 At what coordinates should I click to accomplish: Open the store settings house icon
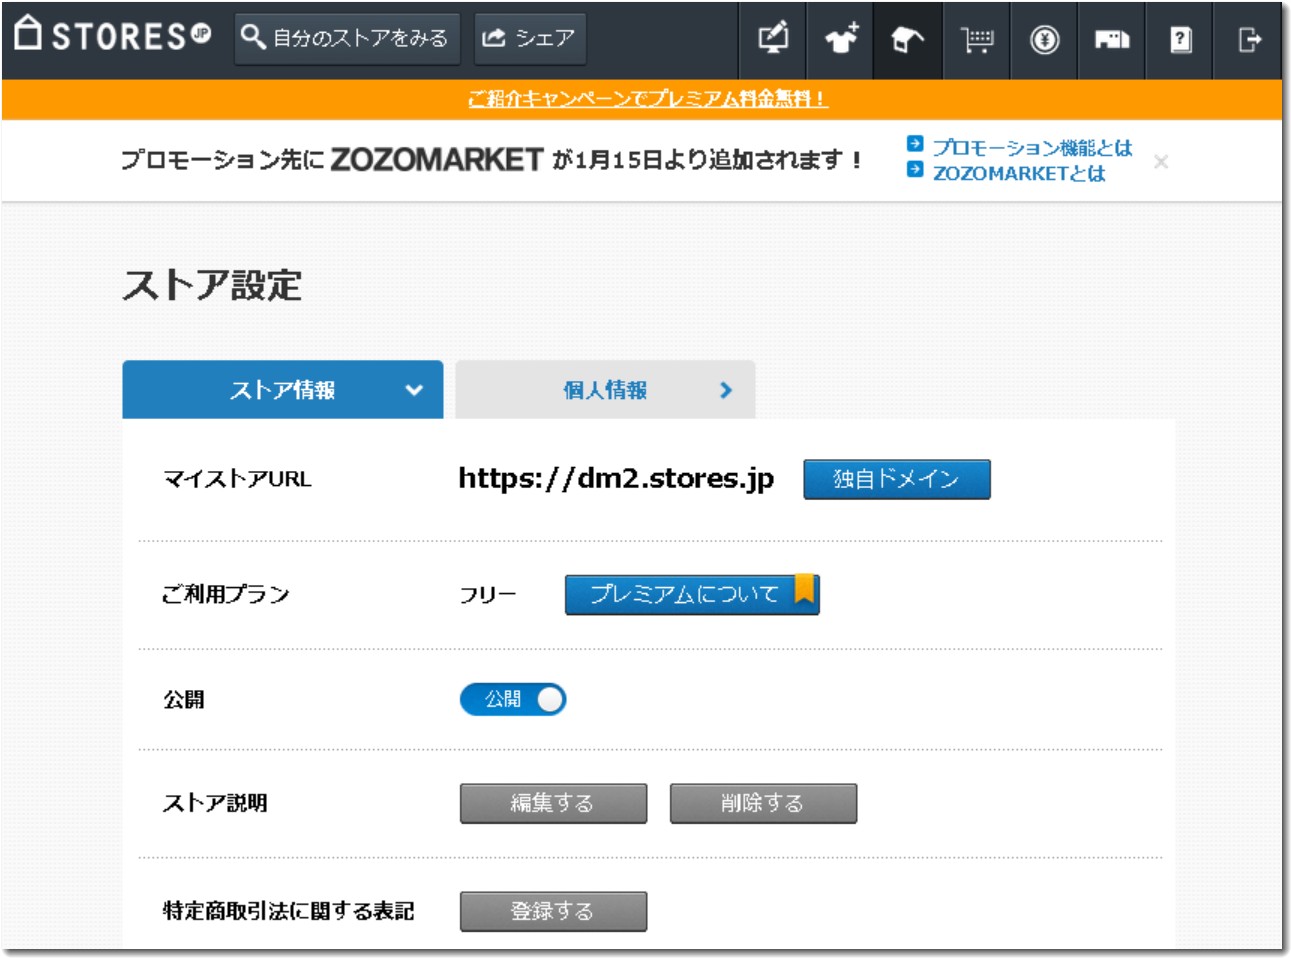pos(908,40)
